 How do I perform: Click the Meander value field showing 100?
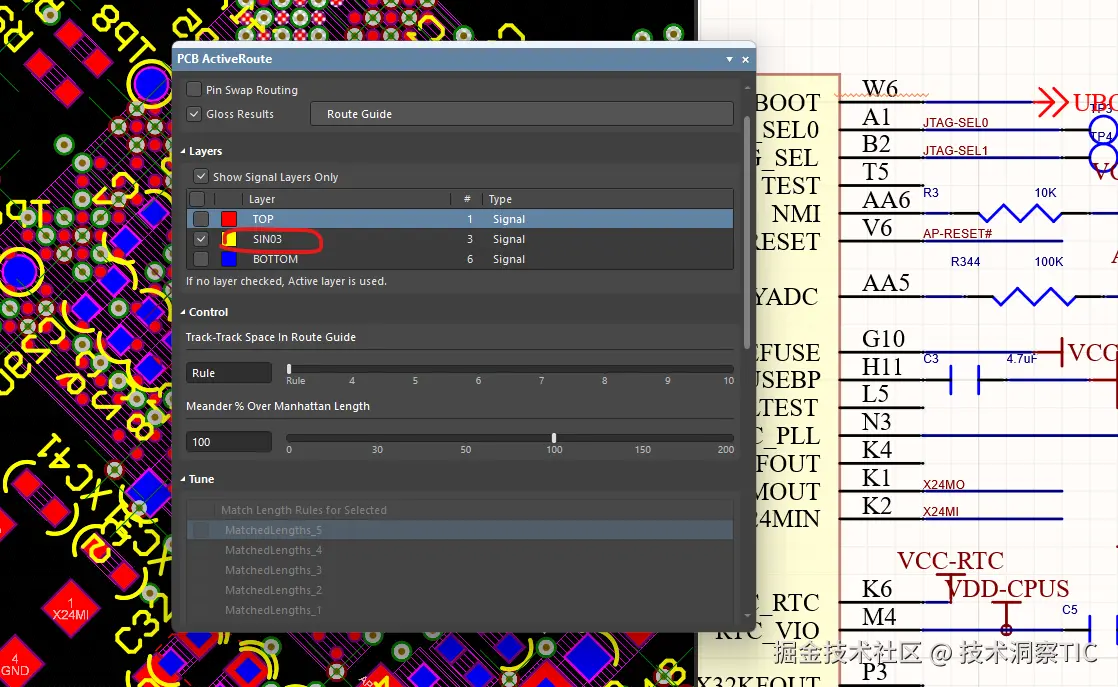tap(229, 442)
